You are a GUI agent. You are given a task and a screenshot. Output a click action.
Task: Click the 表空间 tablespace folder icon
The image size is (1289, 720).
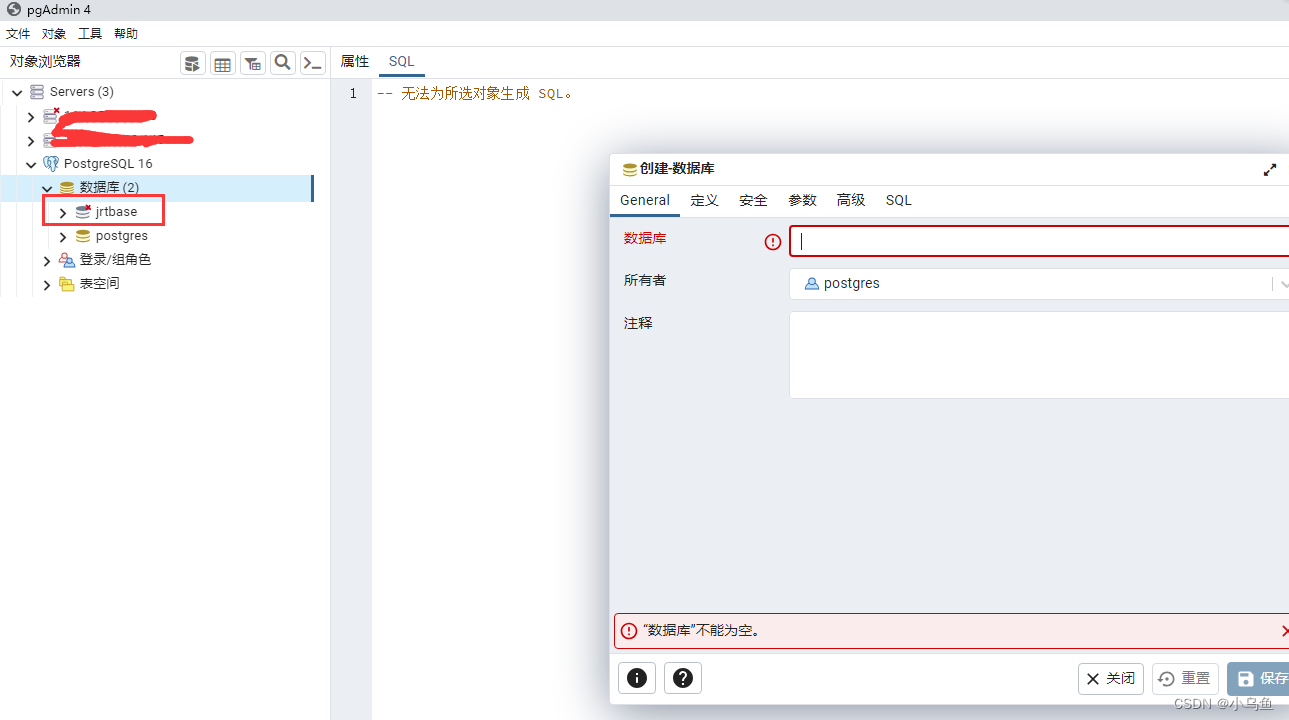pos(67,284)
